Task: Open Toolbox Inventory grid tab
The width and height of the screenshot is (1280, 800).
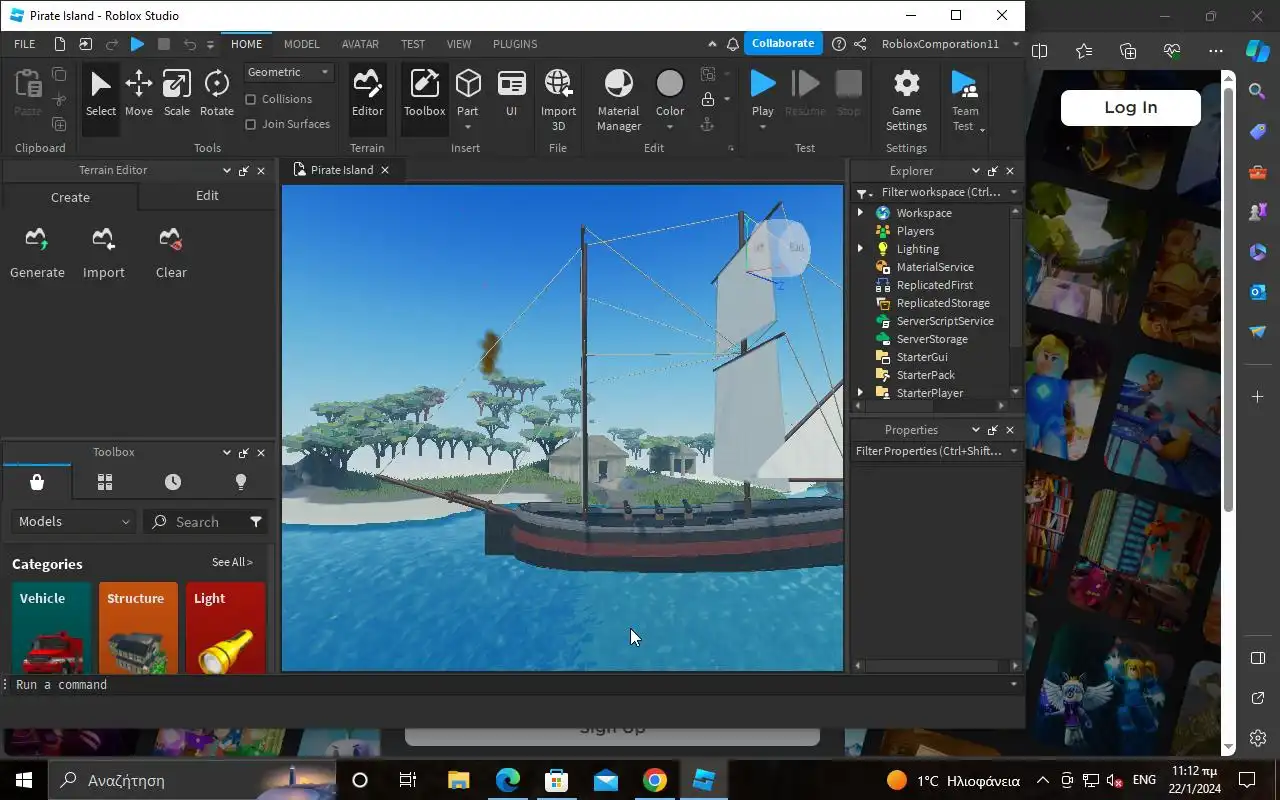Action: click(104, 482)
